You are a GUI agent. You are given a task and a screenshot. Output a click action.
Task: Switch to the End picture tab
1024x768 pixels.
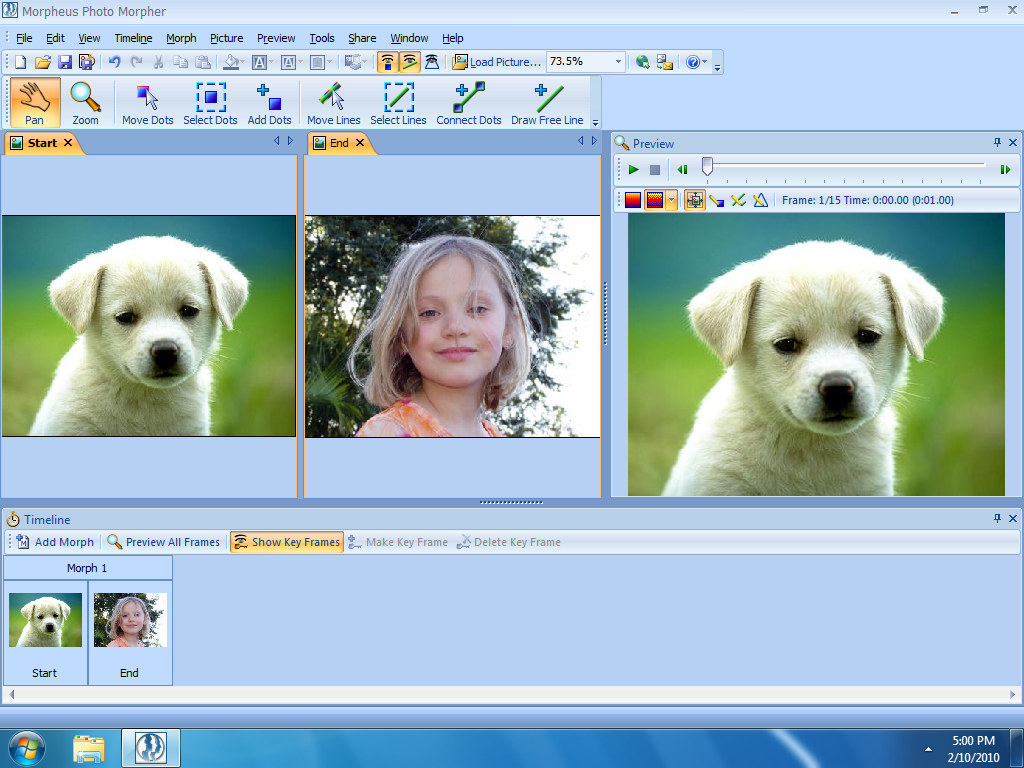click(339, 143)
